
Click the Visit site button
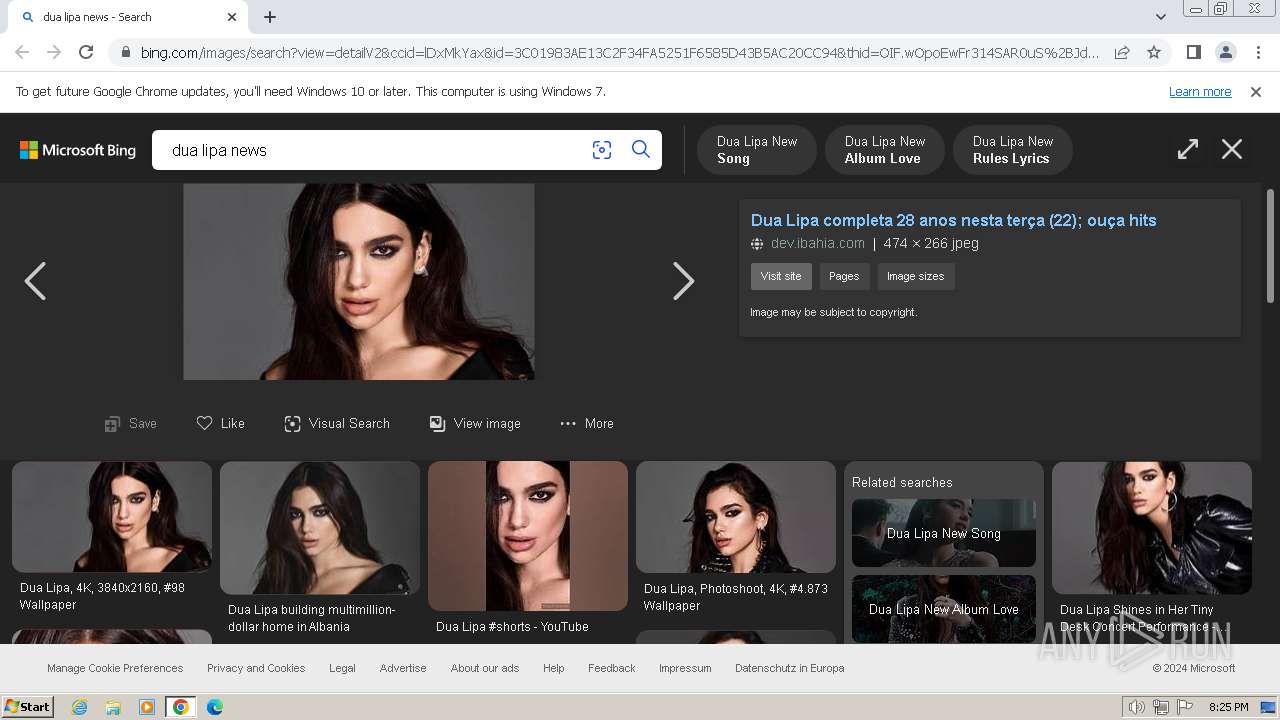[x=781, y=276]
